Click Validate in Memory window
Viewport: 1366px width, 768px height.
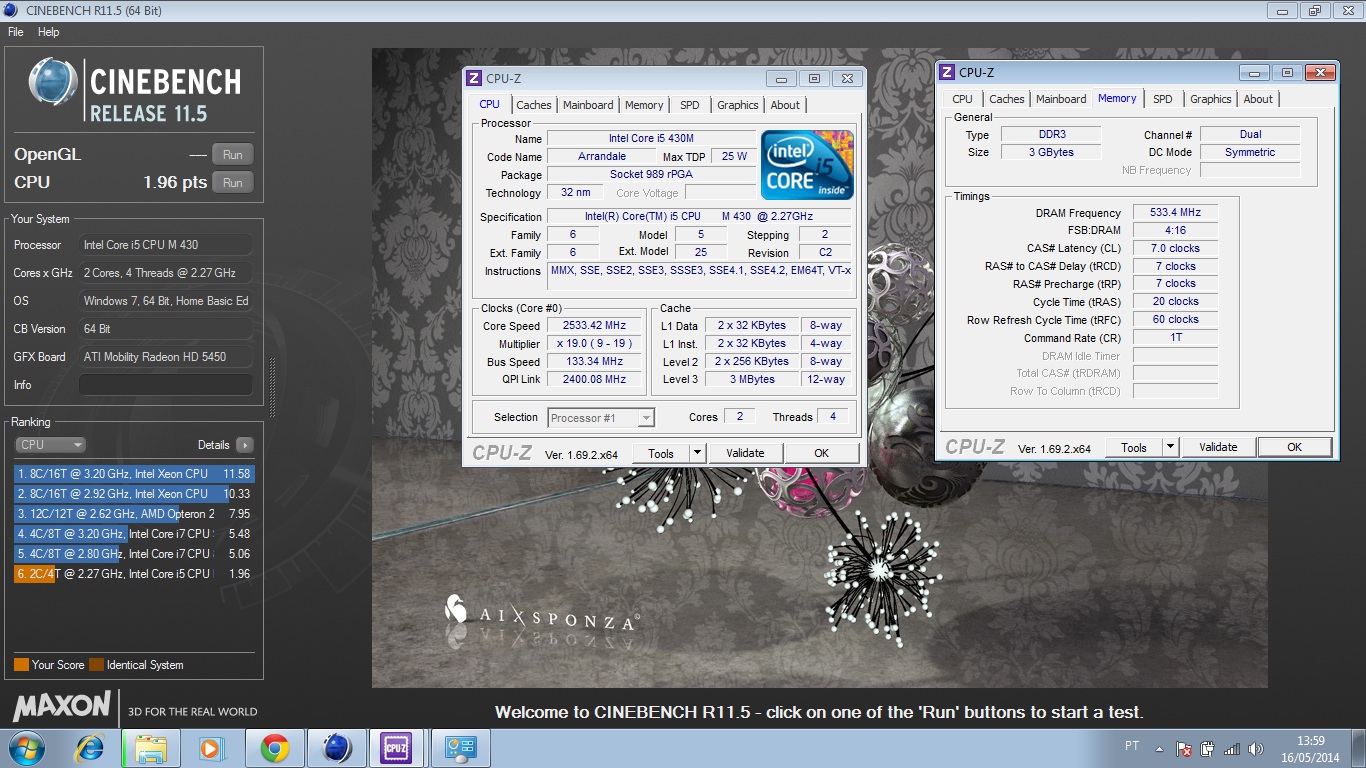pyautogui.click(x=1218, y=447)
